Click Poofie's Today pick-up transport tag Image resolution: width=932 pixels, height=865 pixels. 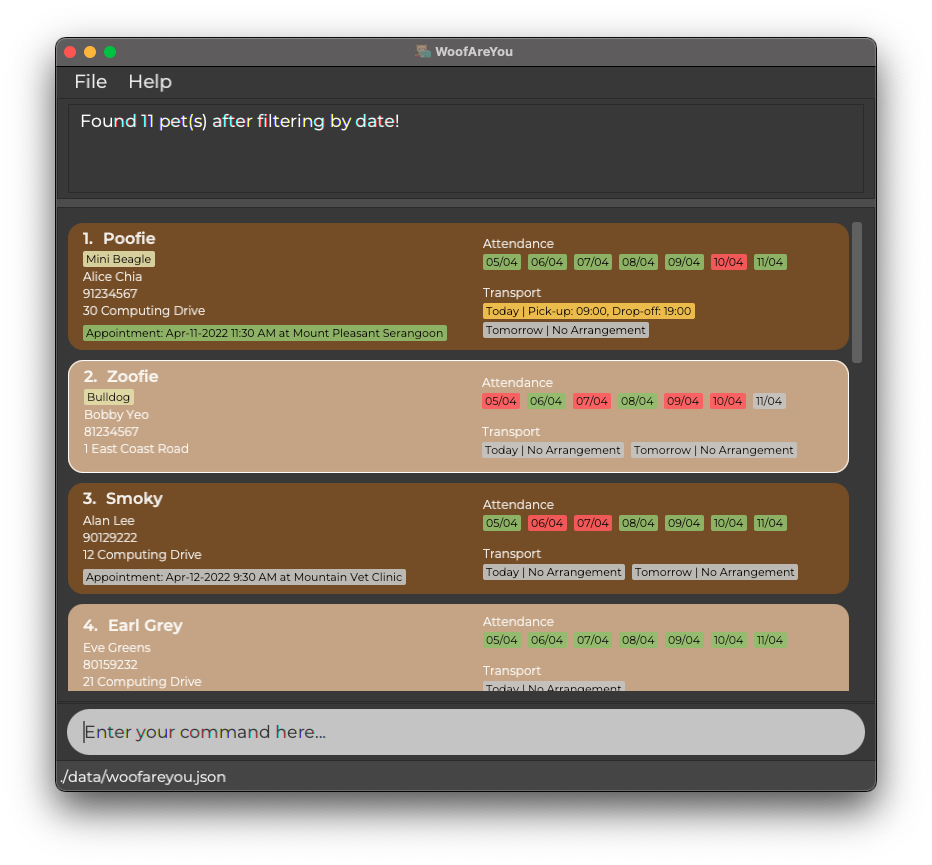point(586,311)
